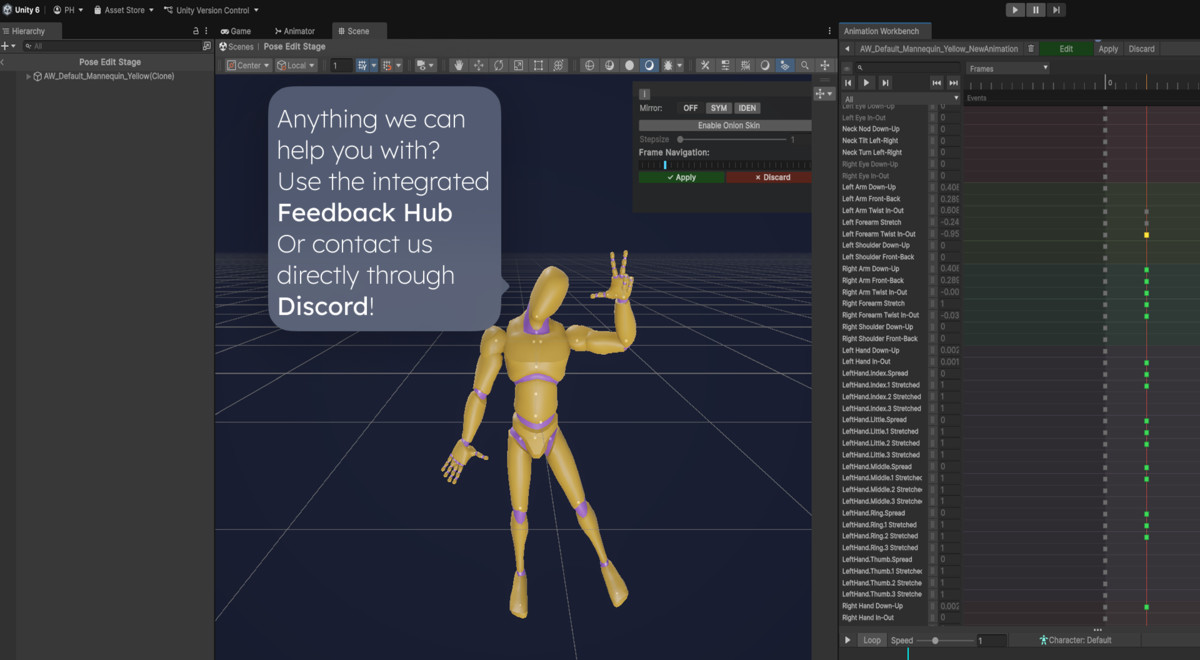Screen dimensions: 1200x660
Task: Click the red Discard button in pose overlay
Action: tap(768, 177)
